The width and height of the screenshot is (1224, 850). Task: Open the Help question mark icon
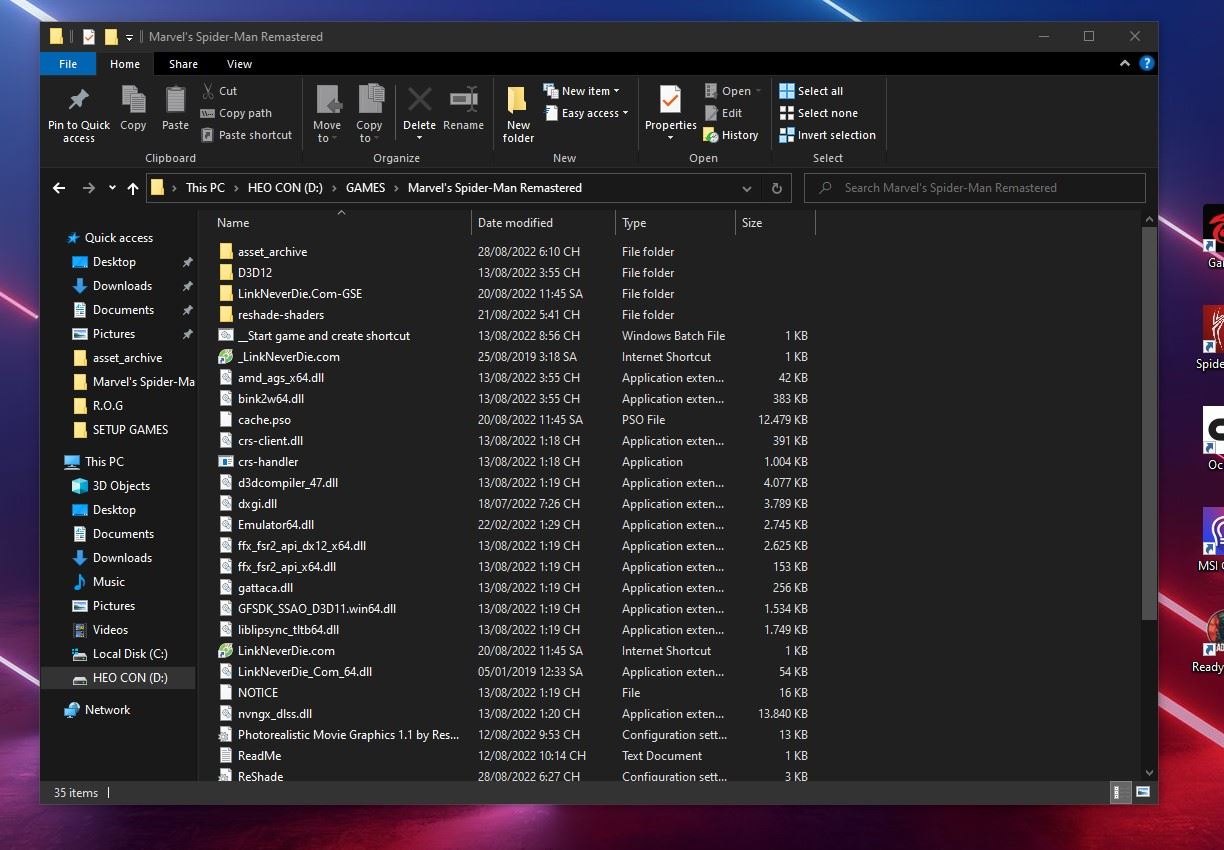[x=1146, y=63]
